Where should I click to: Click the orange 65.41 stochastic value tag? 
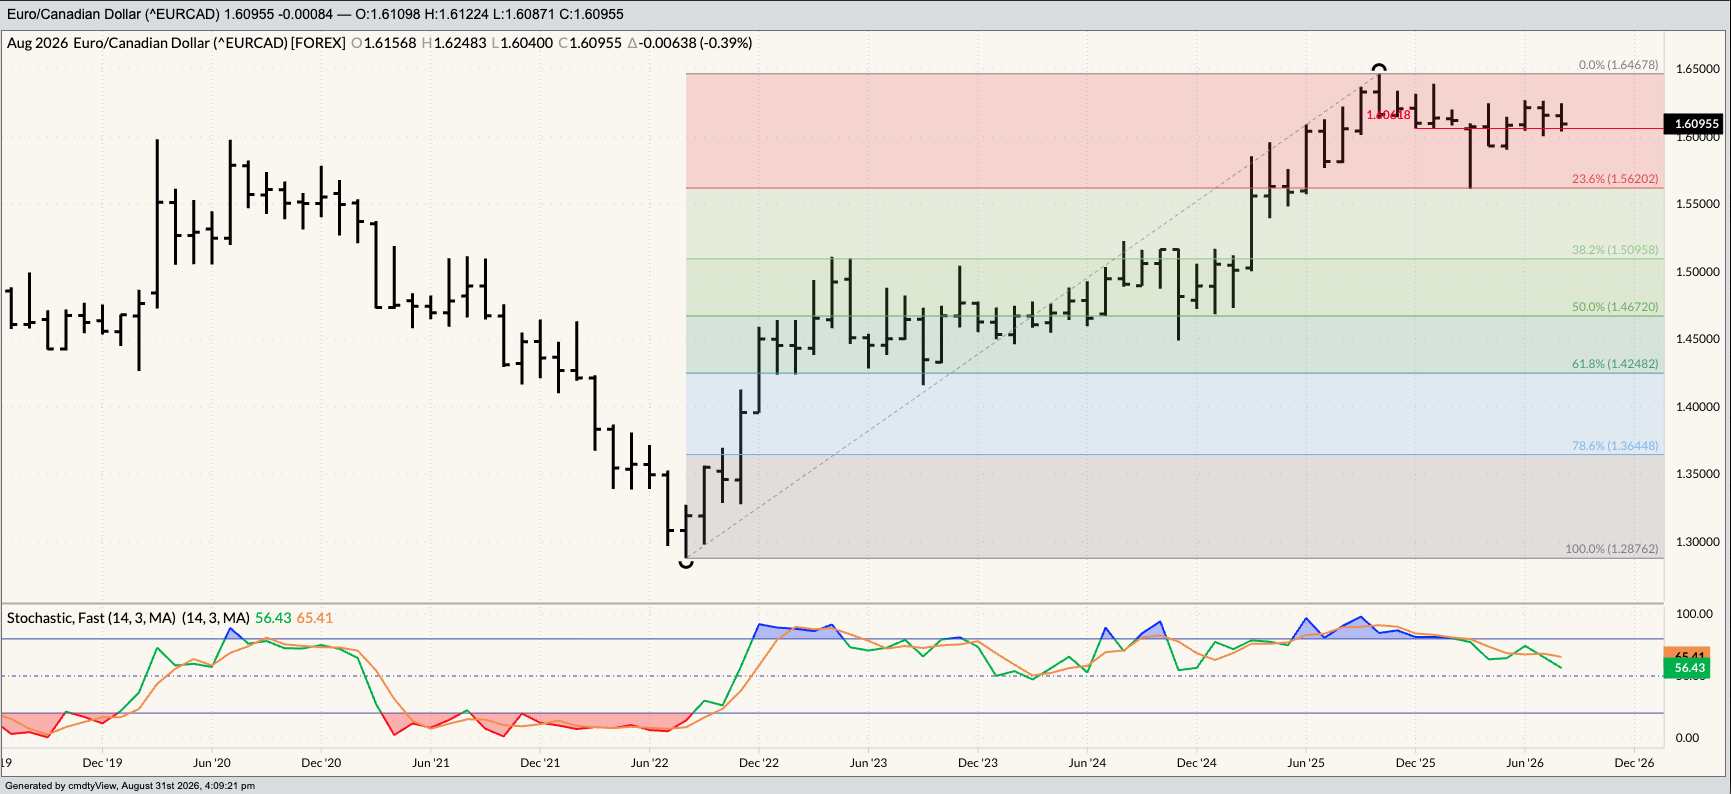[x=1688, y=654]
